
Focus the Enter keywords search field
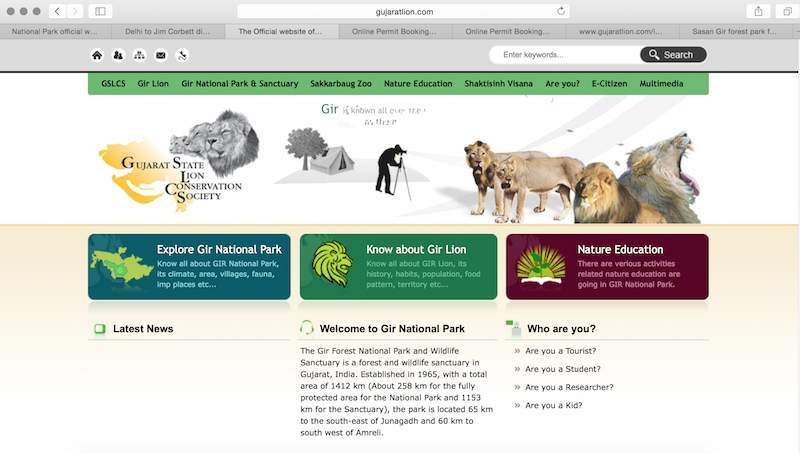coord(565,55)
